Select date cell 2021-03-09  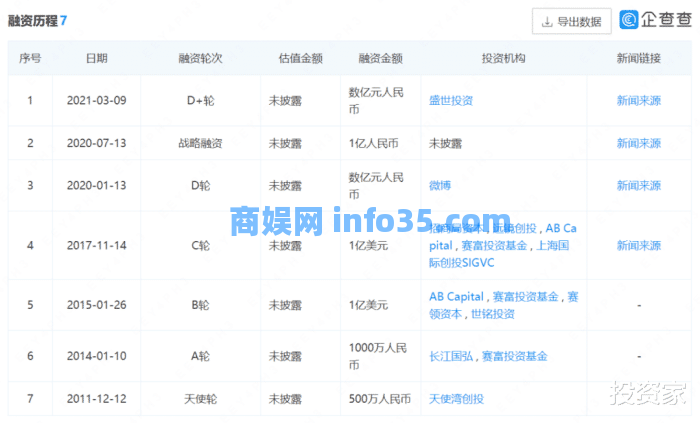(96, 100)
